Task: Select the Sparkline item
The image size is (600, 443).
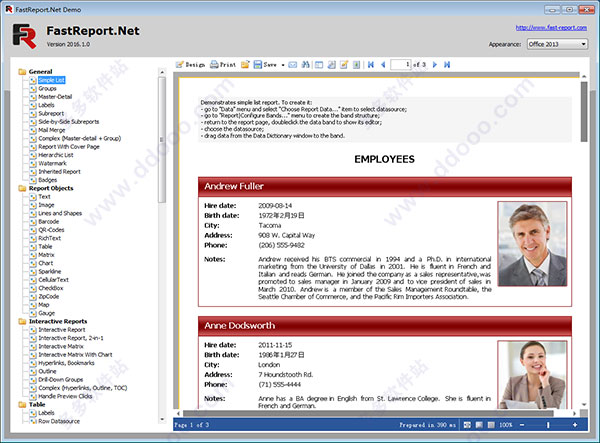Action: pyautogui.click(x=50, y=271)
